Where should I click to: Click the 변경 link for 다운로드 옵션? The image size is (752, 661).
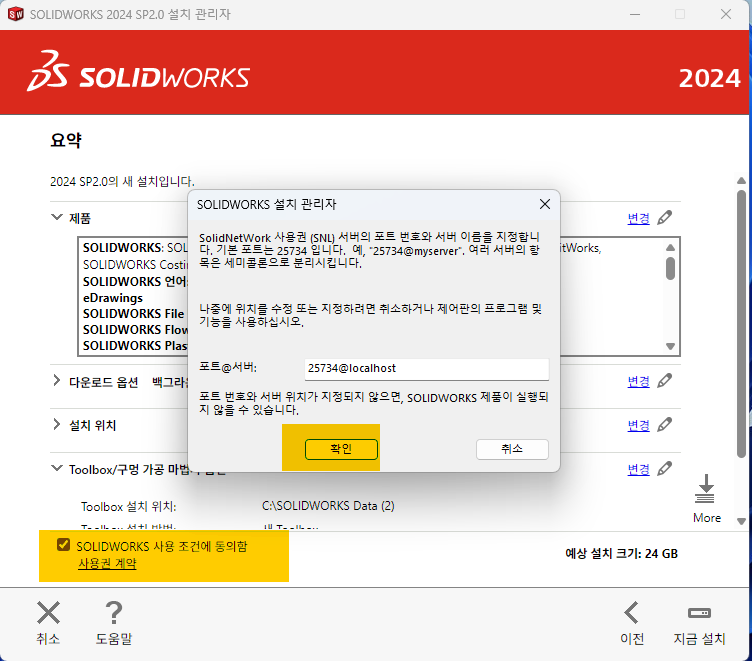pos(638,382)
